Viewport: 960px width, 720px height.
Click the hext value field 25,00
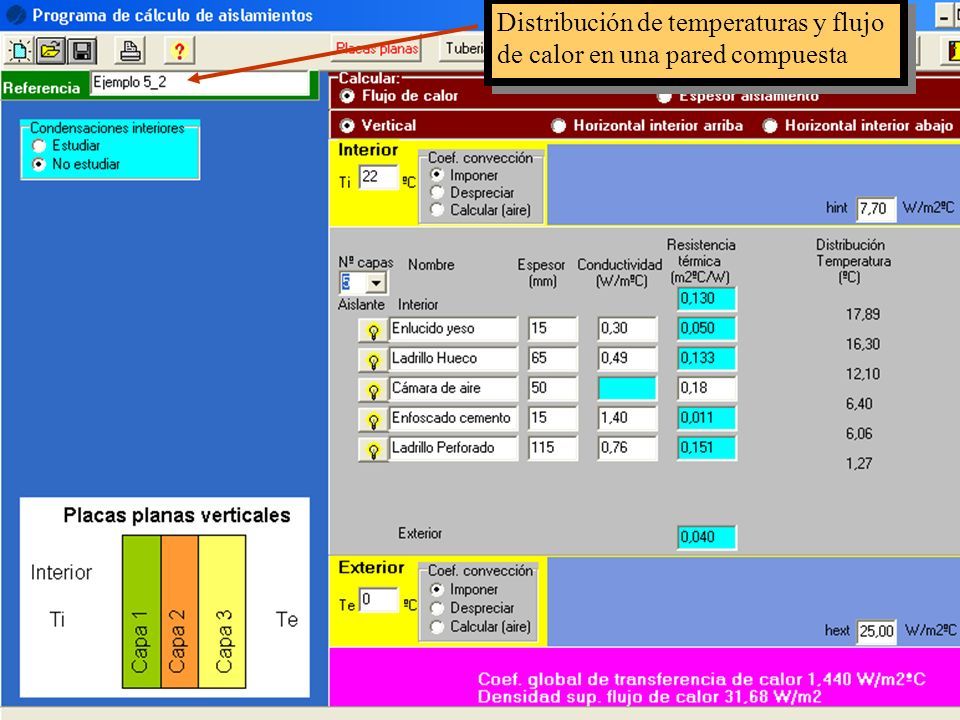(x=876, y=631)
